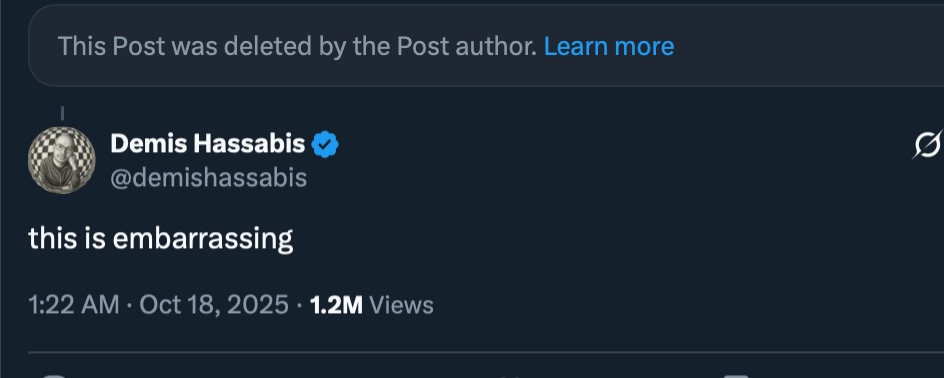View the 1.2M view count
Screen dimensions: 944x378
336,305
